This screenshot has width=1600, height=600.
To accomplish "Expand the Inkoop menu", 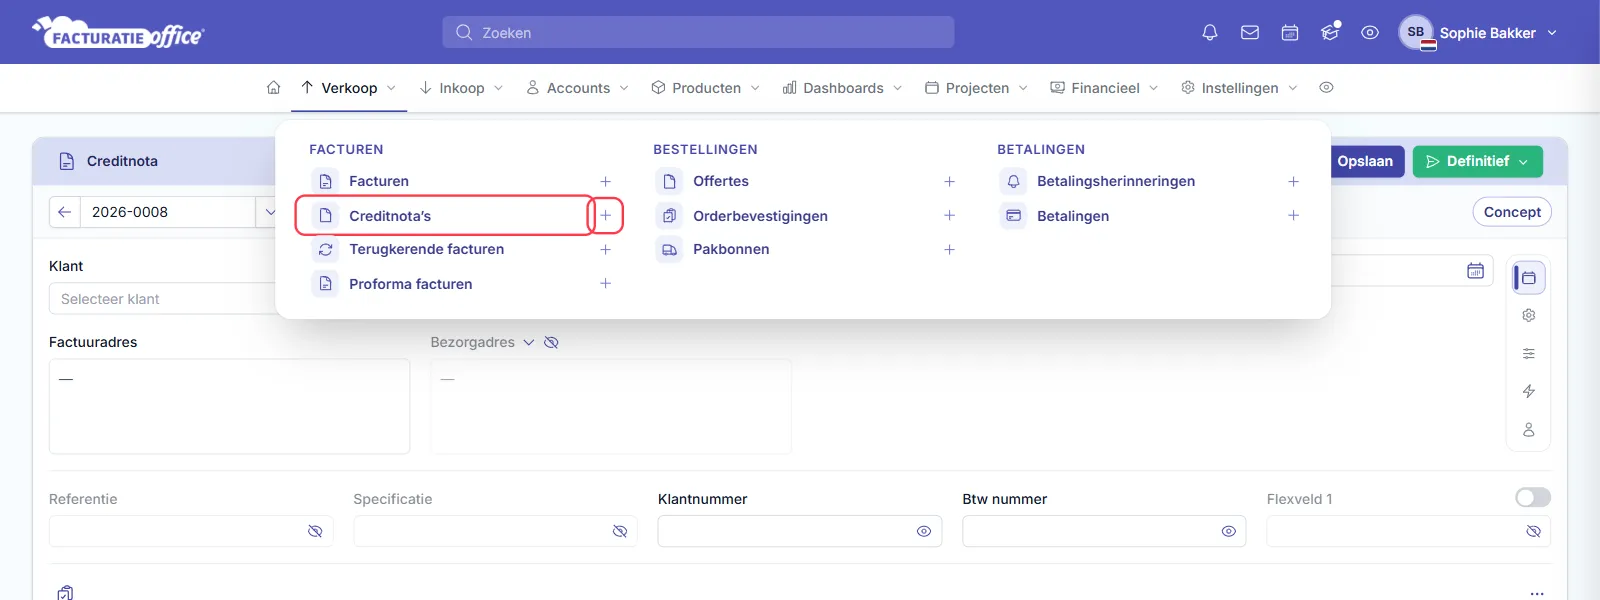I will pyautogui.click(x=461, y=88).
